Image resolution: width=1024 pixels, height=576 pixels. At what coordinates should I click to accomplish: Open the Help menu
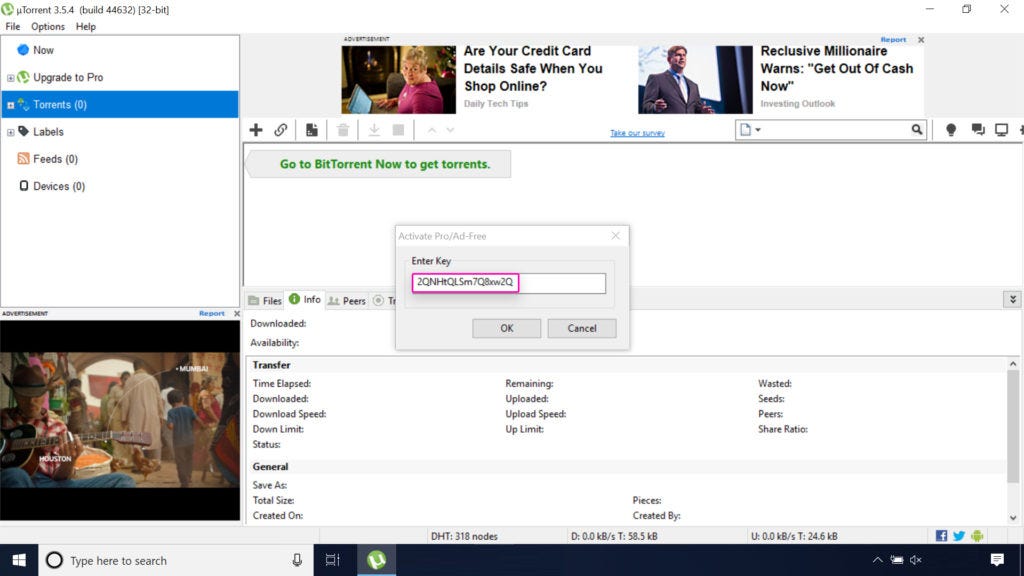point(86,27)
